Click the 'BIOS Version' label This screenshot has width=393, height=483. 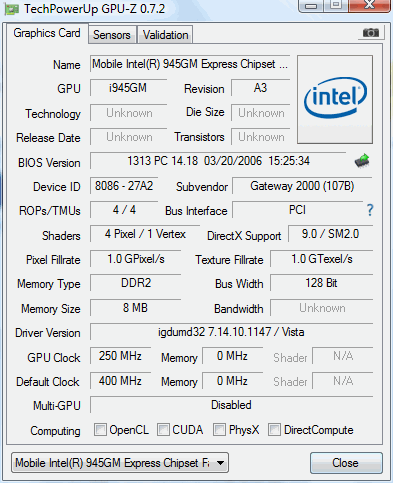click(x=49, y=163)
